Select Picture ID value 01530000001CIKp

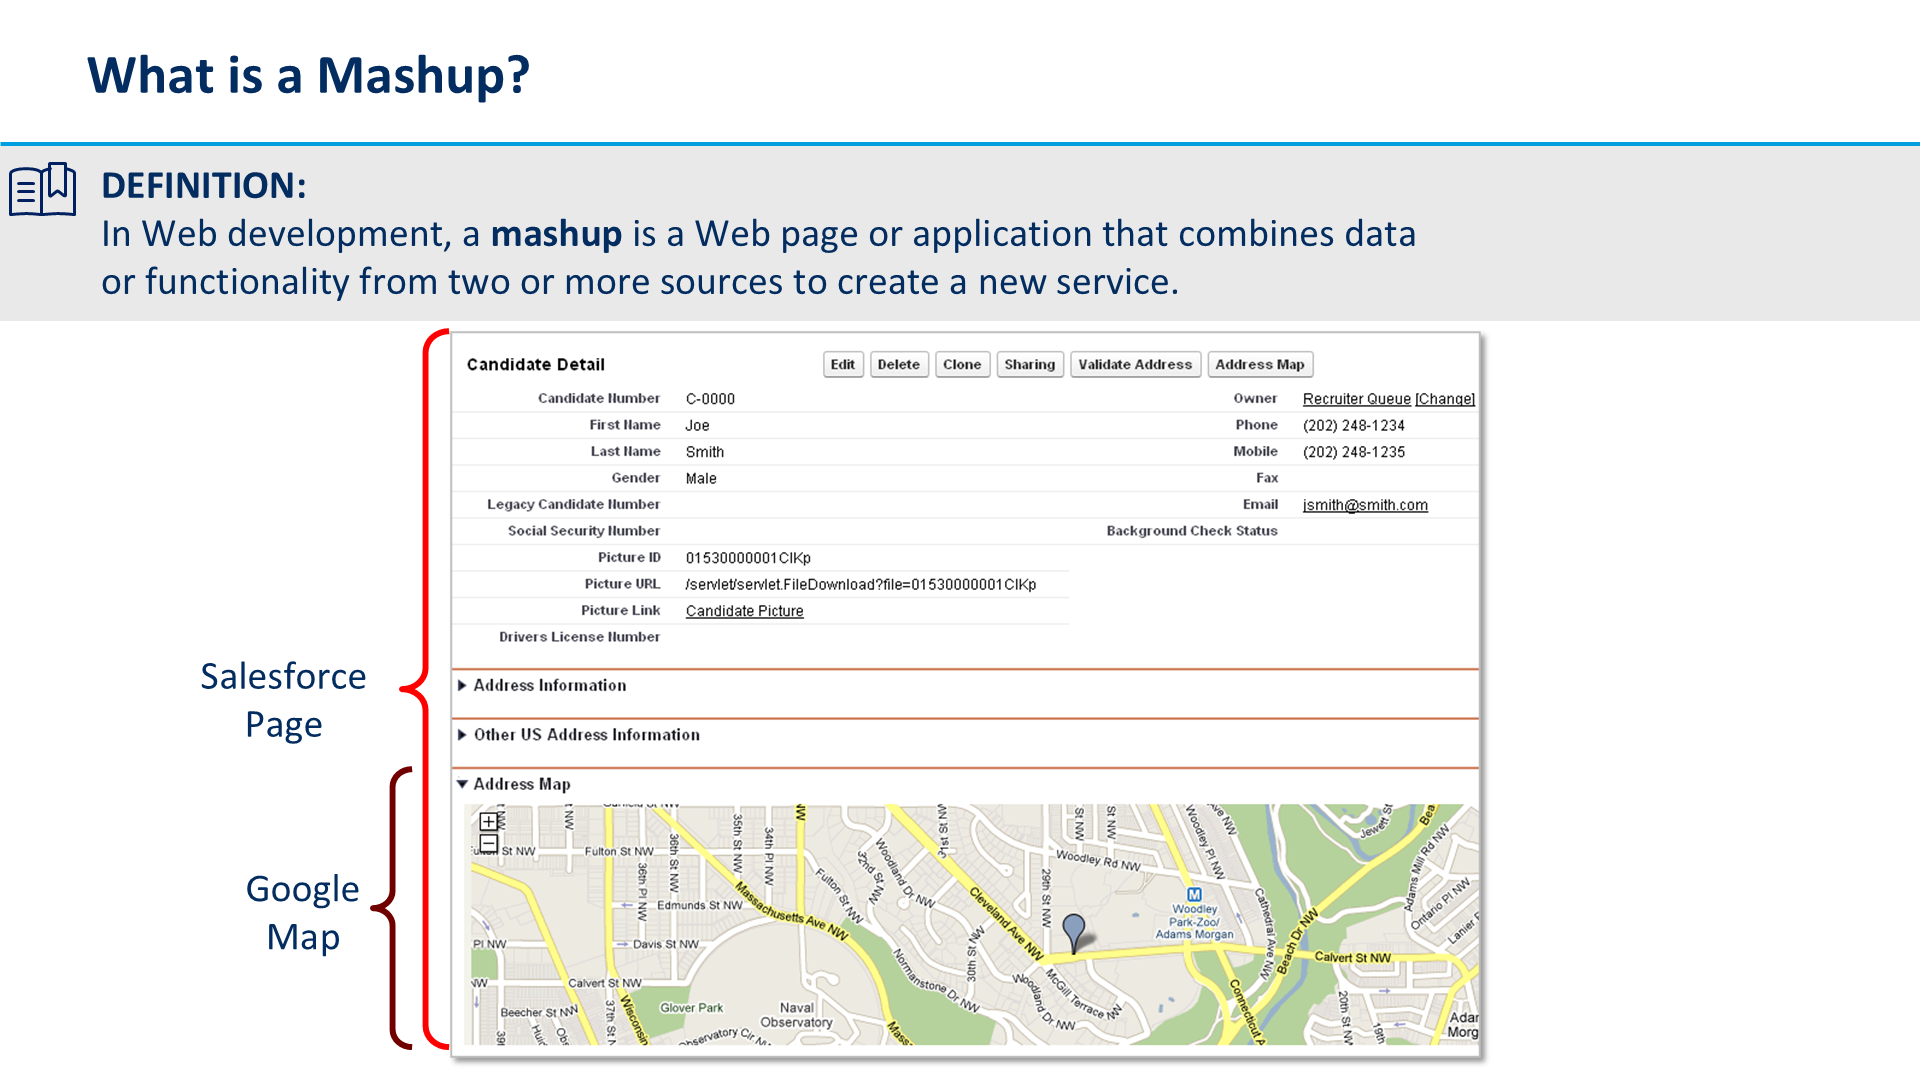point(748,558)
